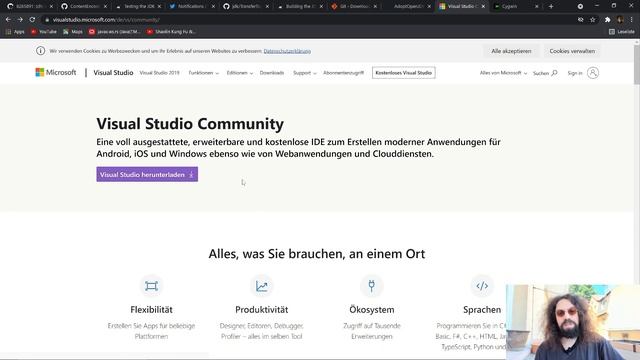Viewport: 640px width, 360px height.
Task: Click the Microsoft logo
Action: [56, 73]
